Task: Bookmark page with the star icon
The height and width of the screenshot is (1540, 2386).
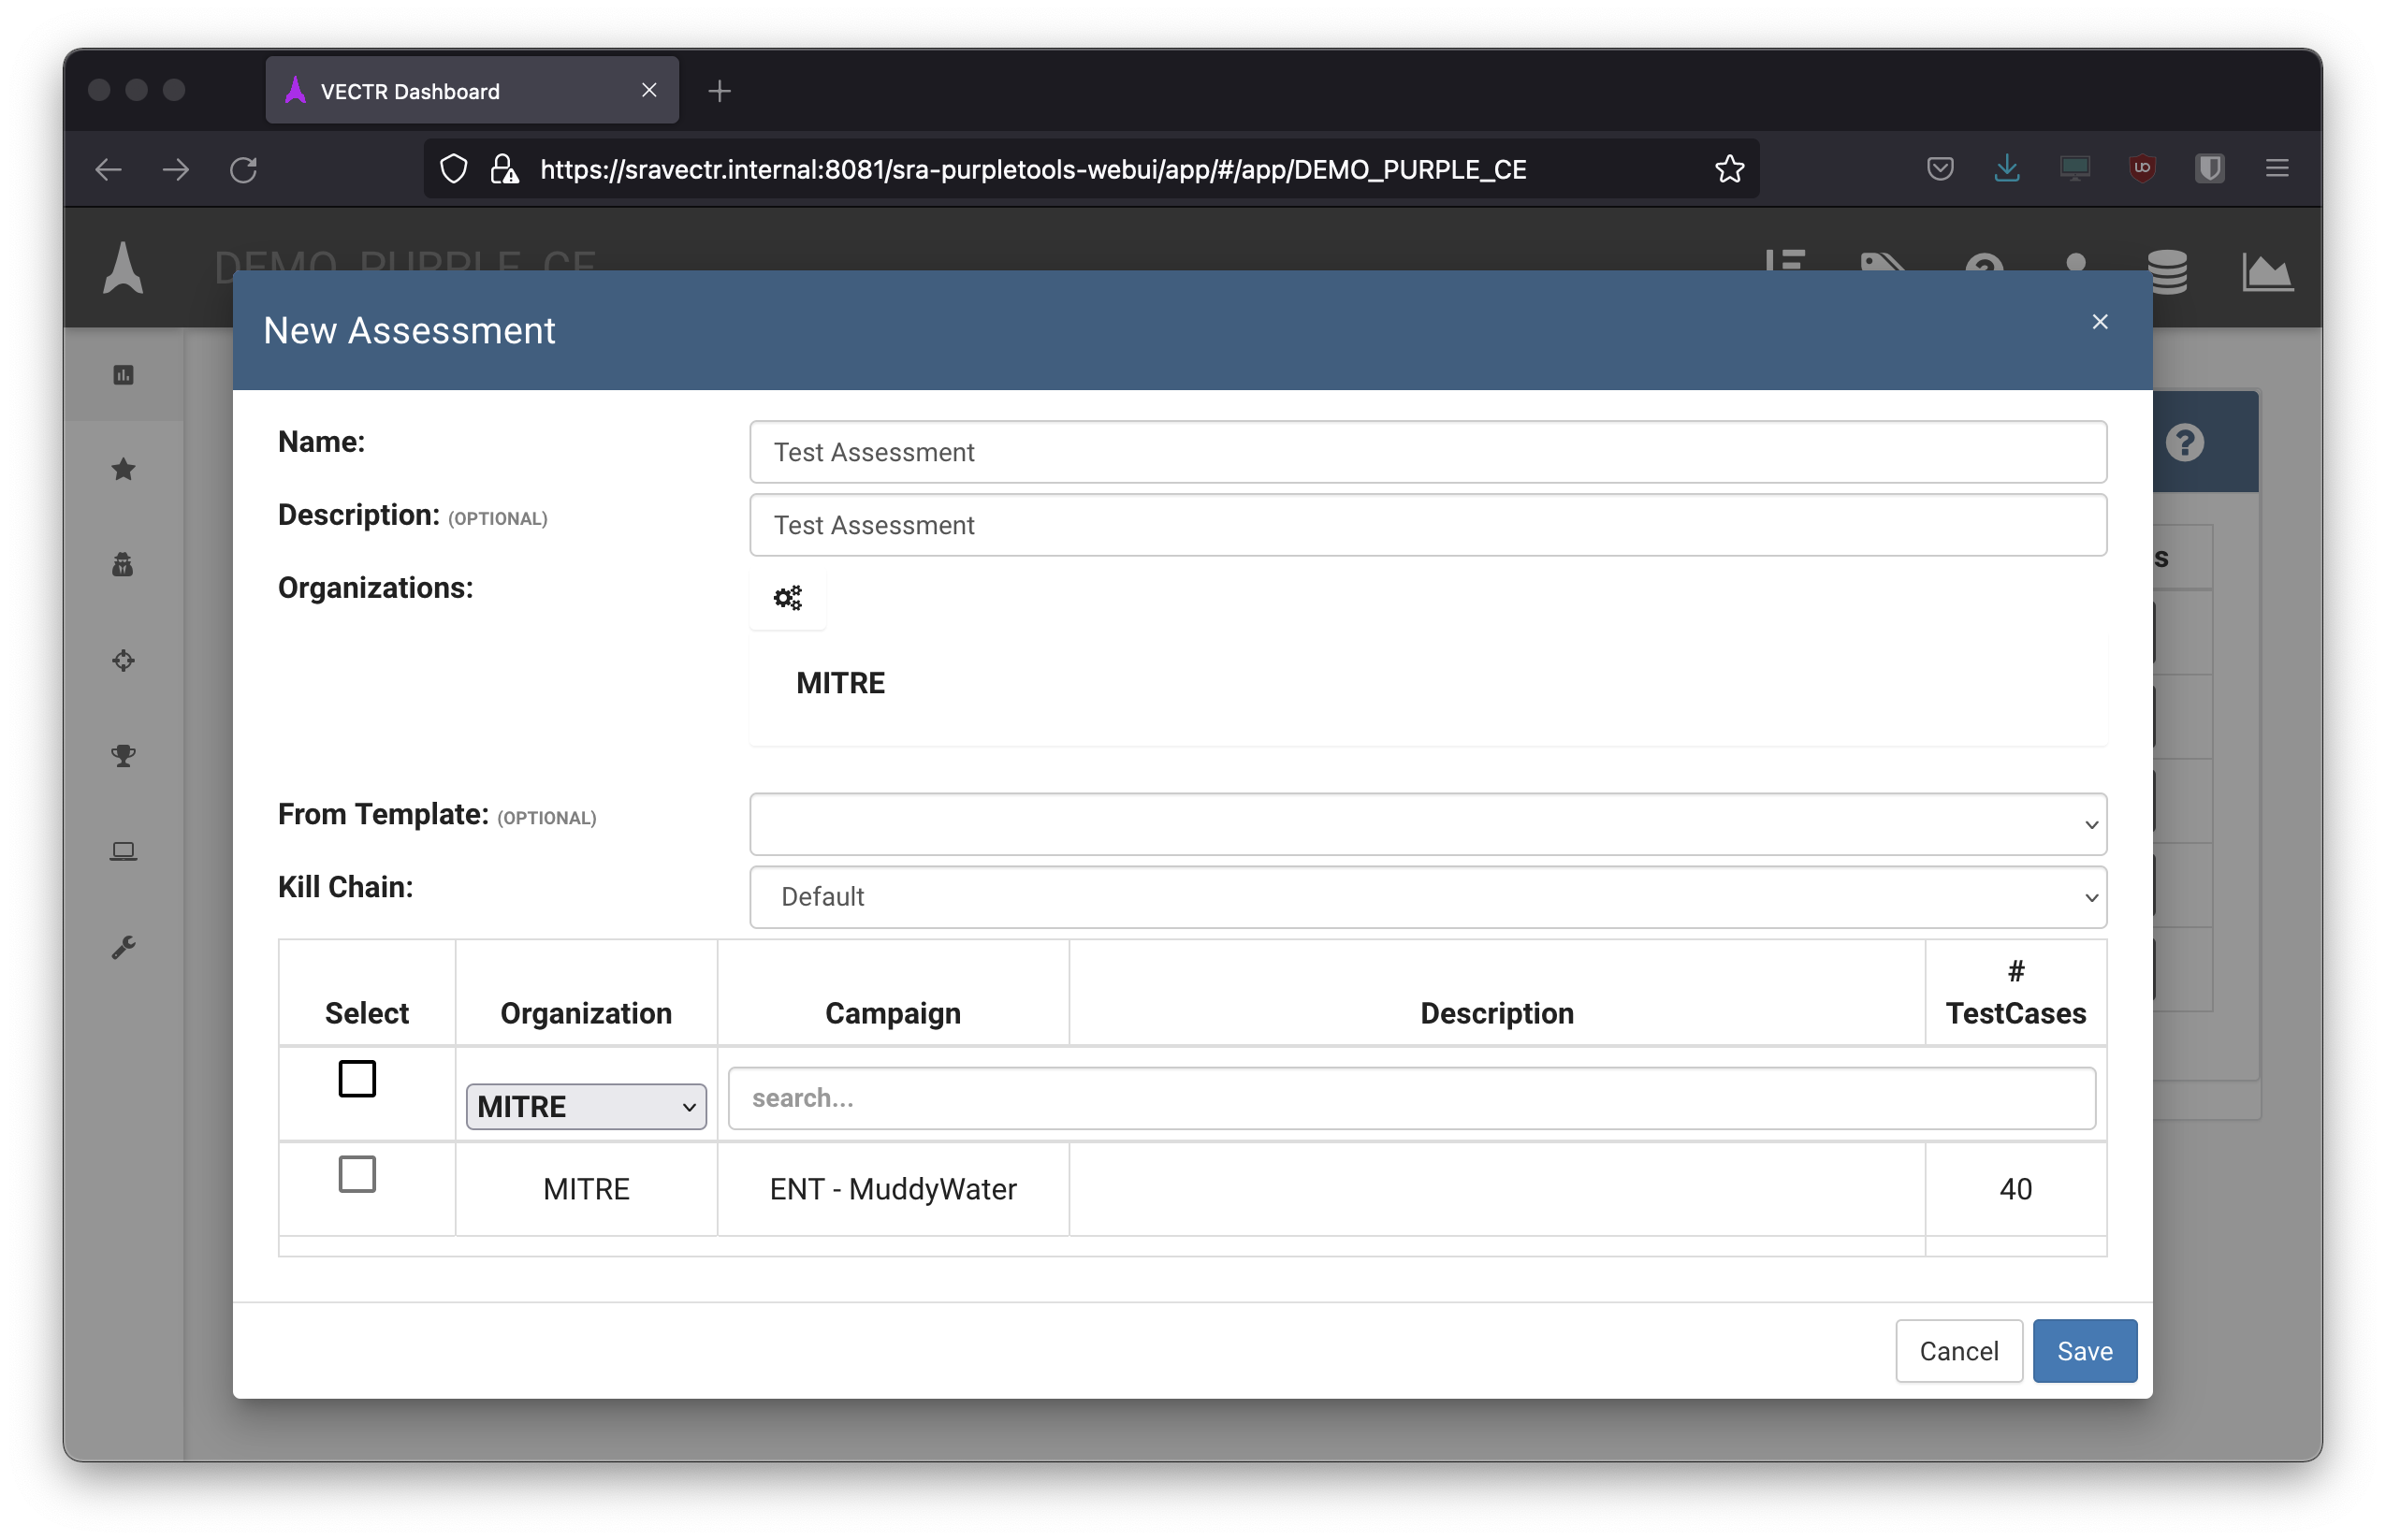Action: point(1729,169)
